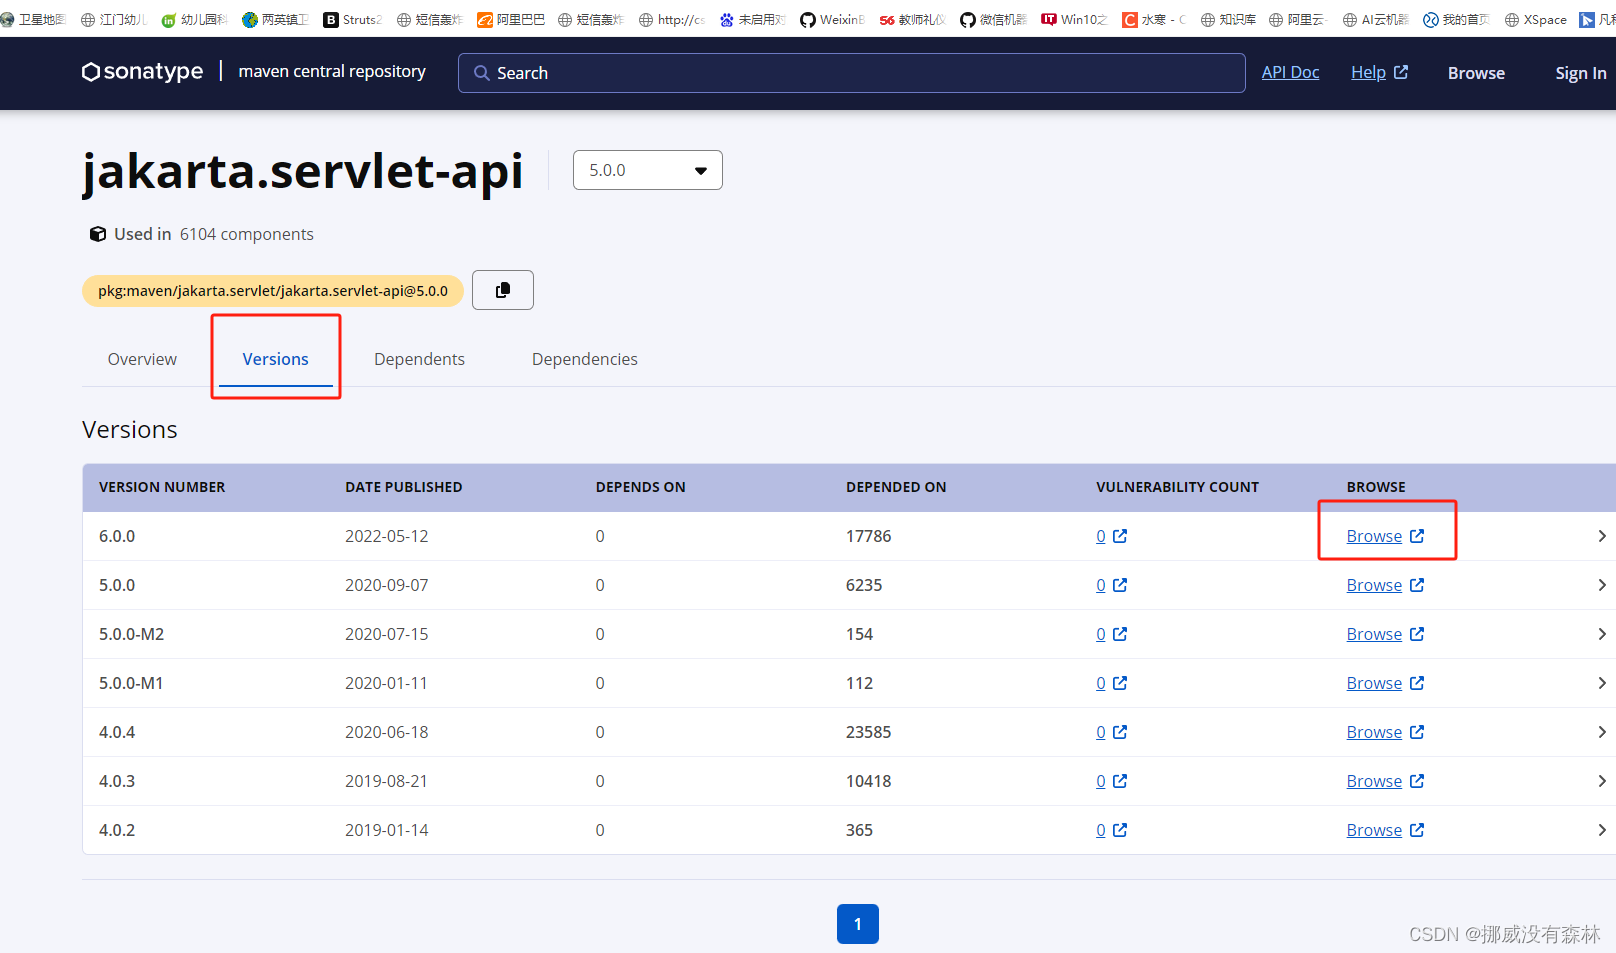Open the 水寒 CSDN bookmark
The height and width of the screenshot is (953, 1616).
(1154, 19)
